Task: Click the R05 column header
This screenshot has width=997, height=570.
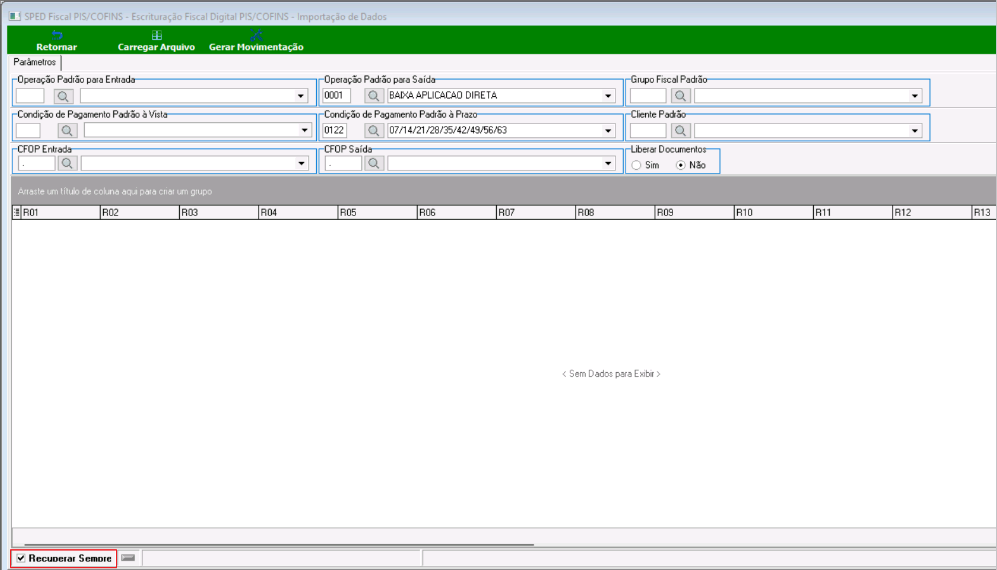Action: [x=377, y=213]
